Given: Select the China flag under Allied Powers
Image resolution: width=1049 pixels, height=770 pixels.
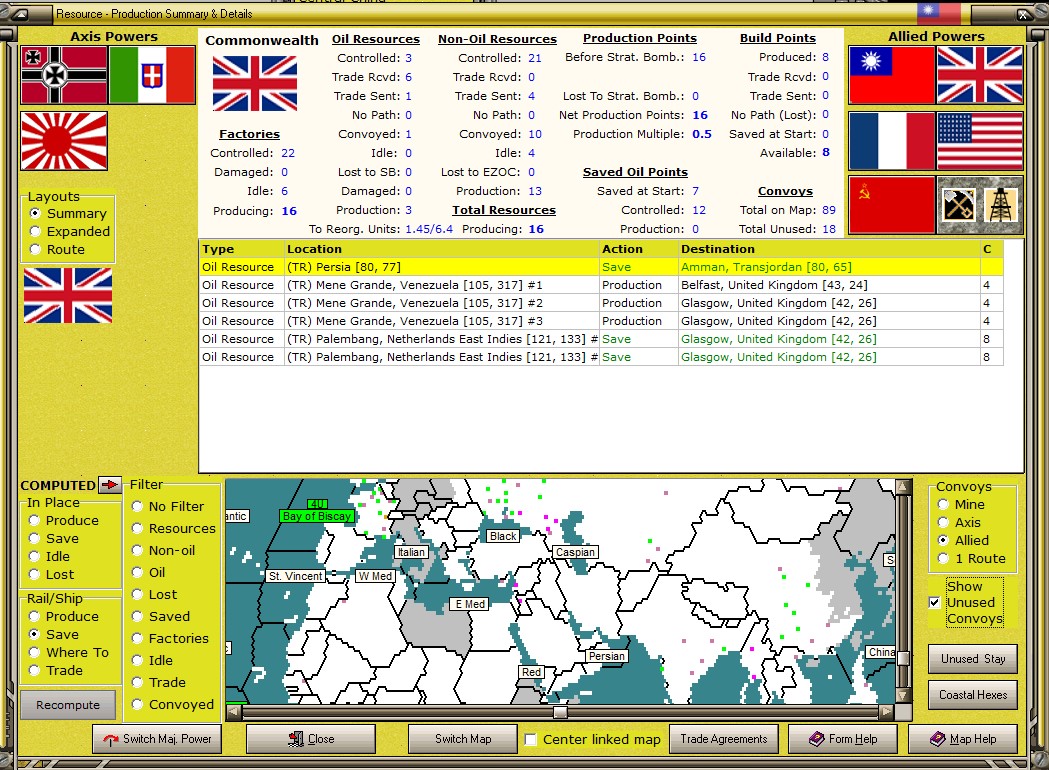Looking at the screenshot, I should (892, 75).
